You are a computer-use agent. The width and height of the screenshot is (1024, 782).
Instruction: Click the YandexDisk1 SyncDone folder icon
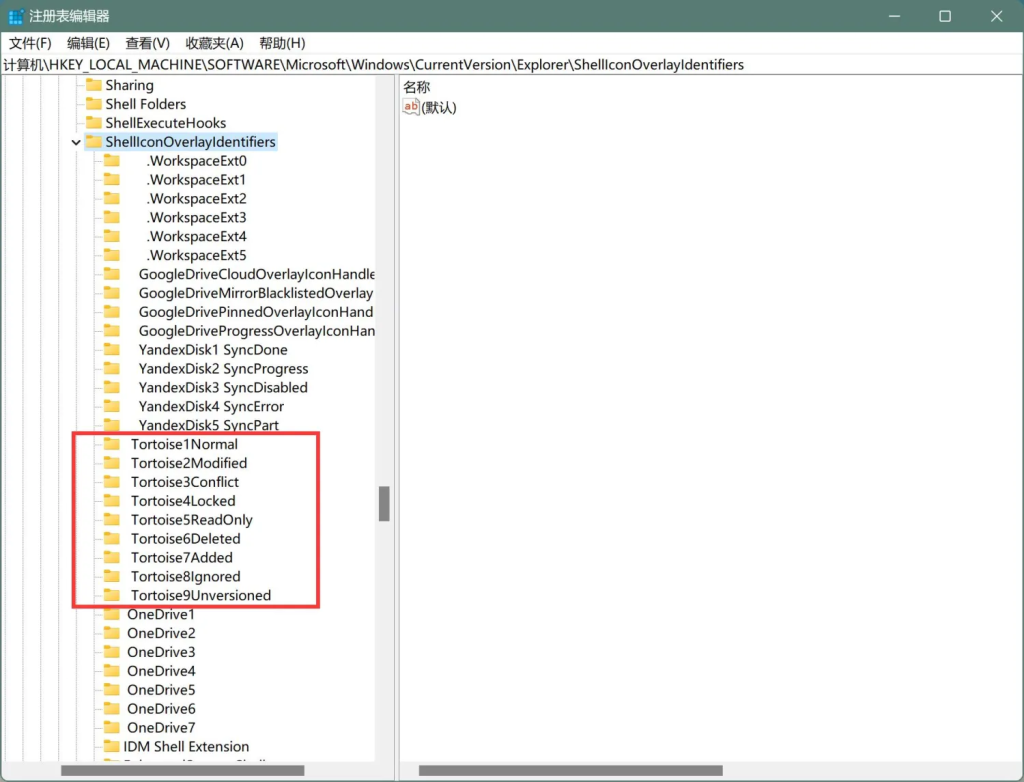tap(112, 350)
